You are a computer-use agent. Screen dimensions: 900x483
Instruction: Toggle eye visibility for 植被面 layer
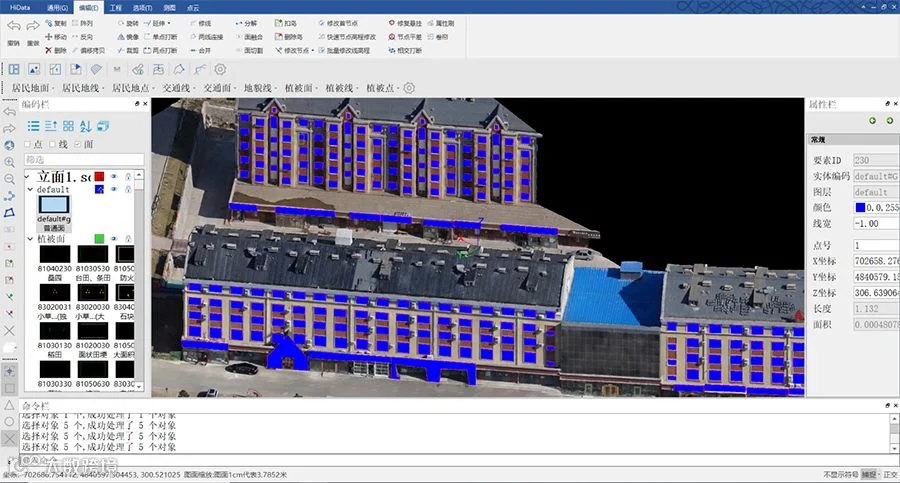(x=114, y=238)
